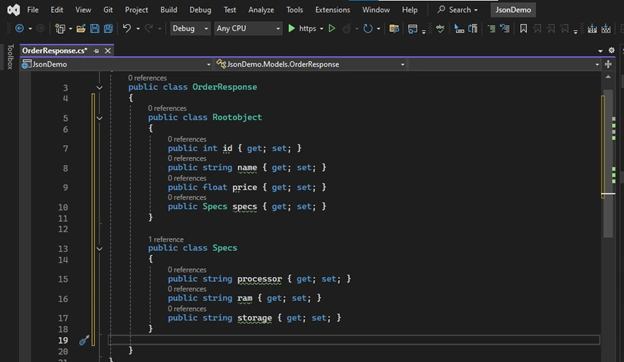
Task: Open the empty member navigation dropdown
Action: [x=504, y=64]
